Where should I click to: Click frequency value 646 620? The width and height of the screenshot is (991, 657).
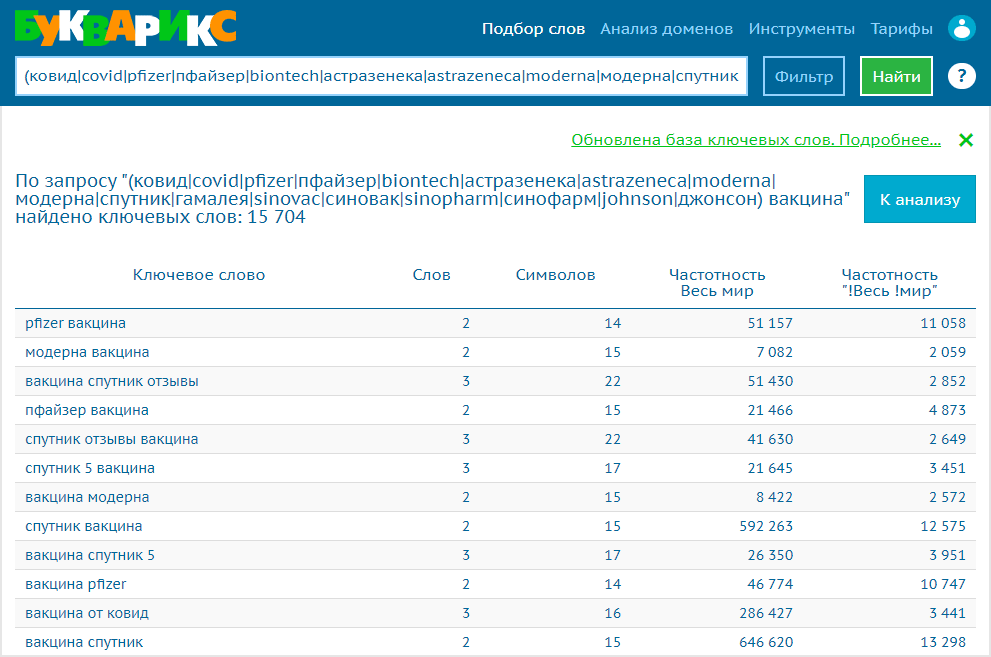[x=766, y=642]
